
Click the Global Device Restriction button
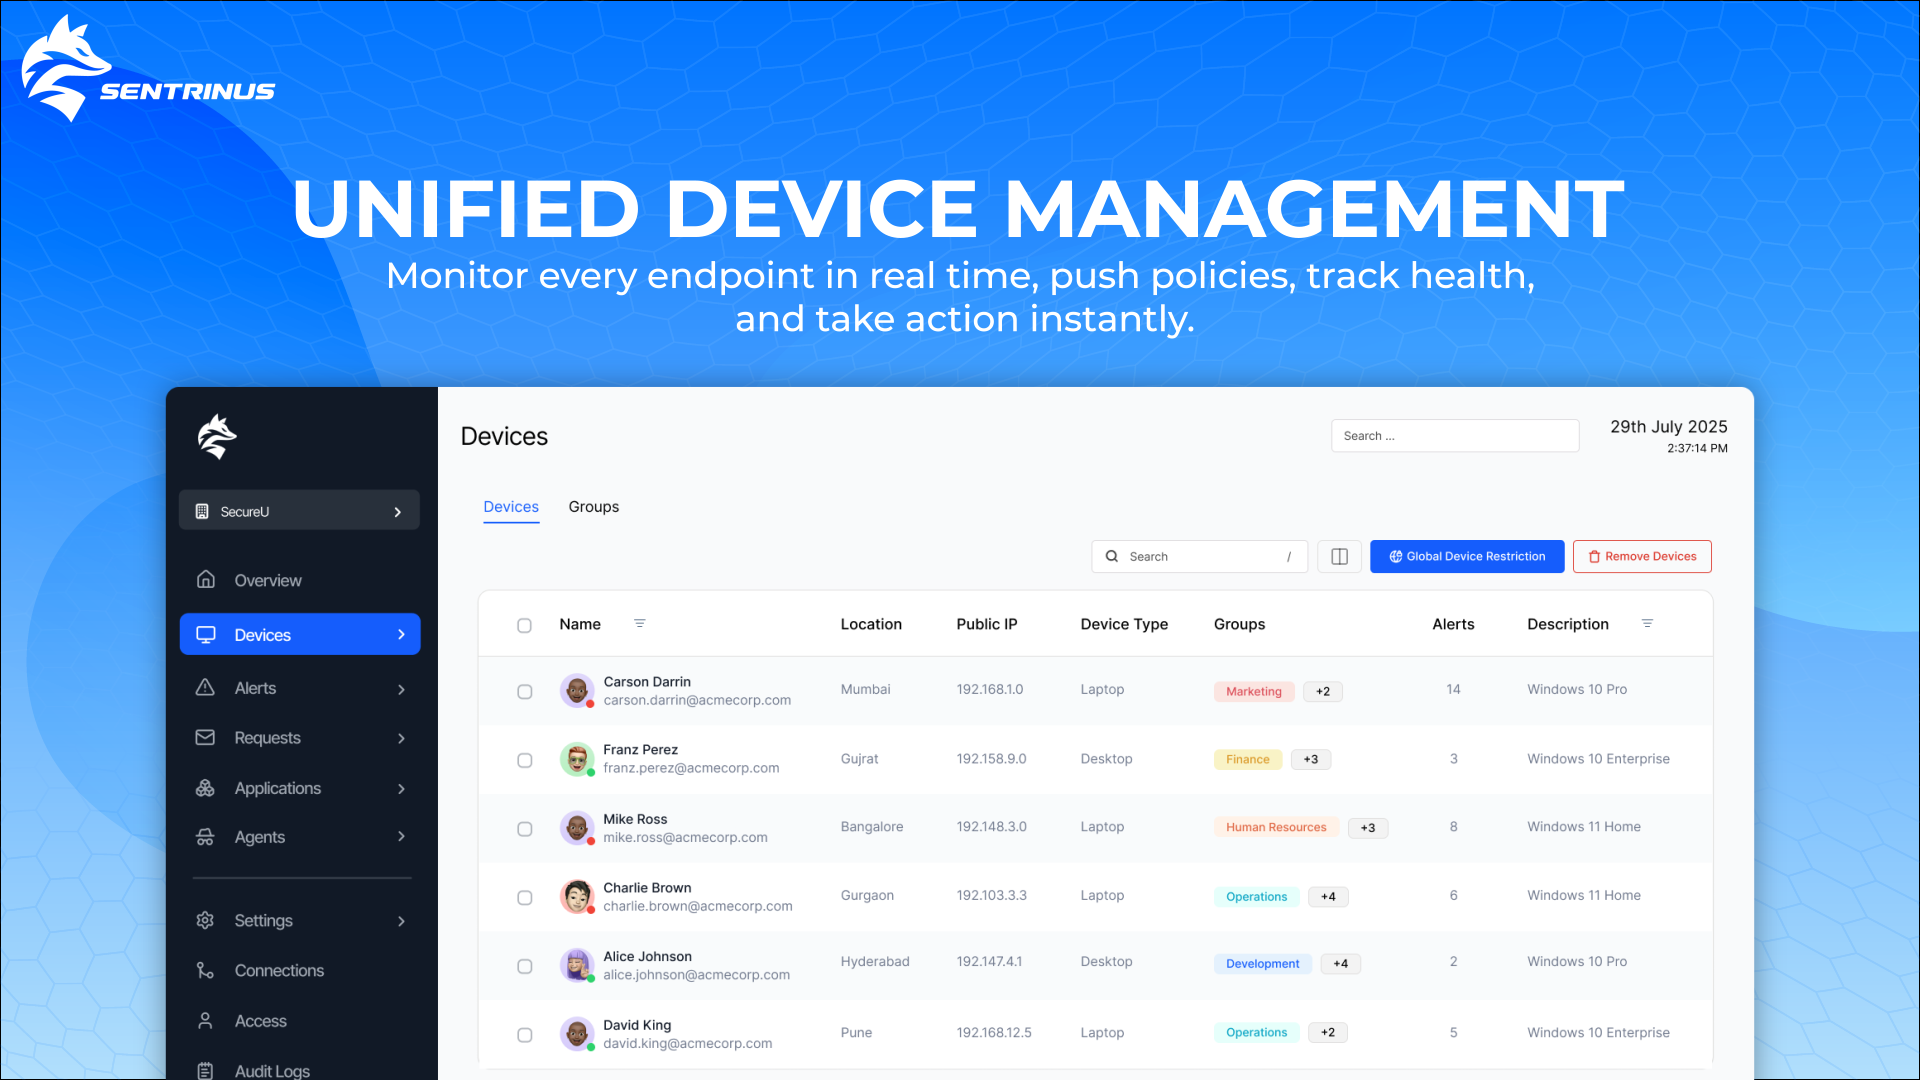pyautogui.click(x=1467, y=556)
